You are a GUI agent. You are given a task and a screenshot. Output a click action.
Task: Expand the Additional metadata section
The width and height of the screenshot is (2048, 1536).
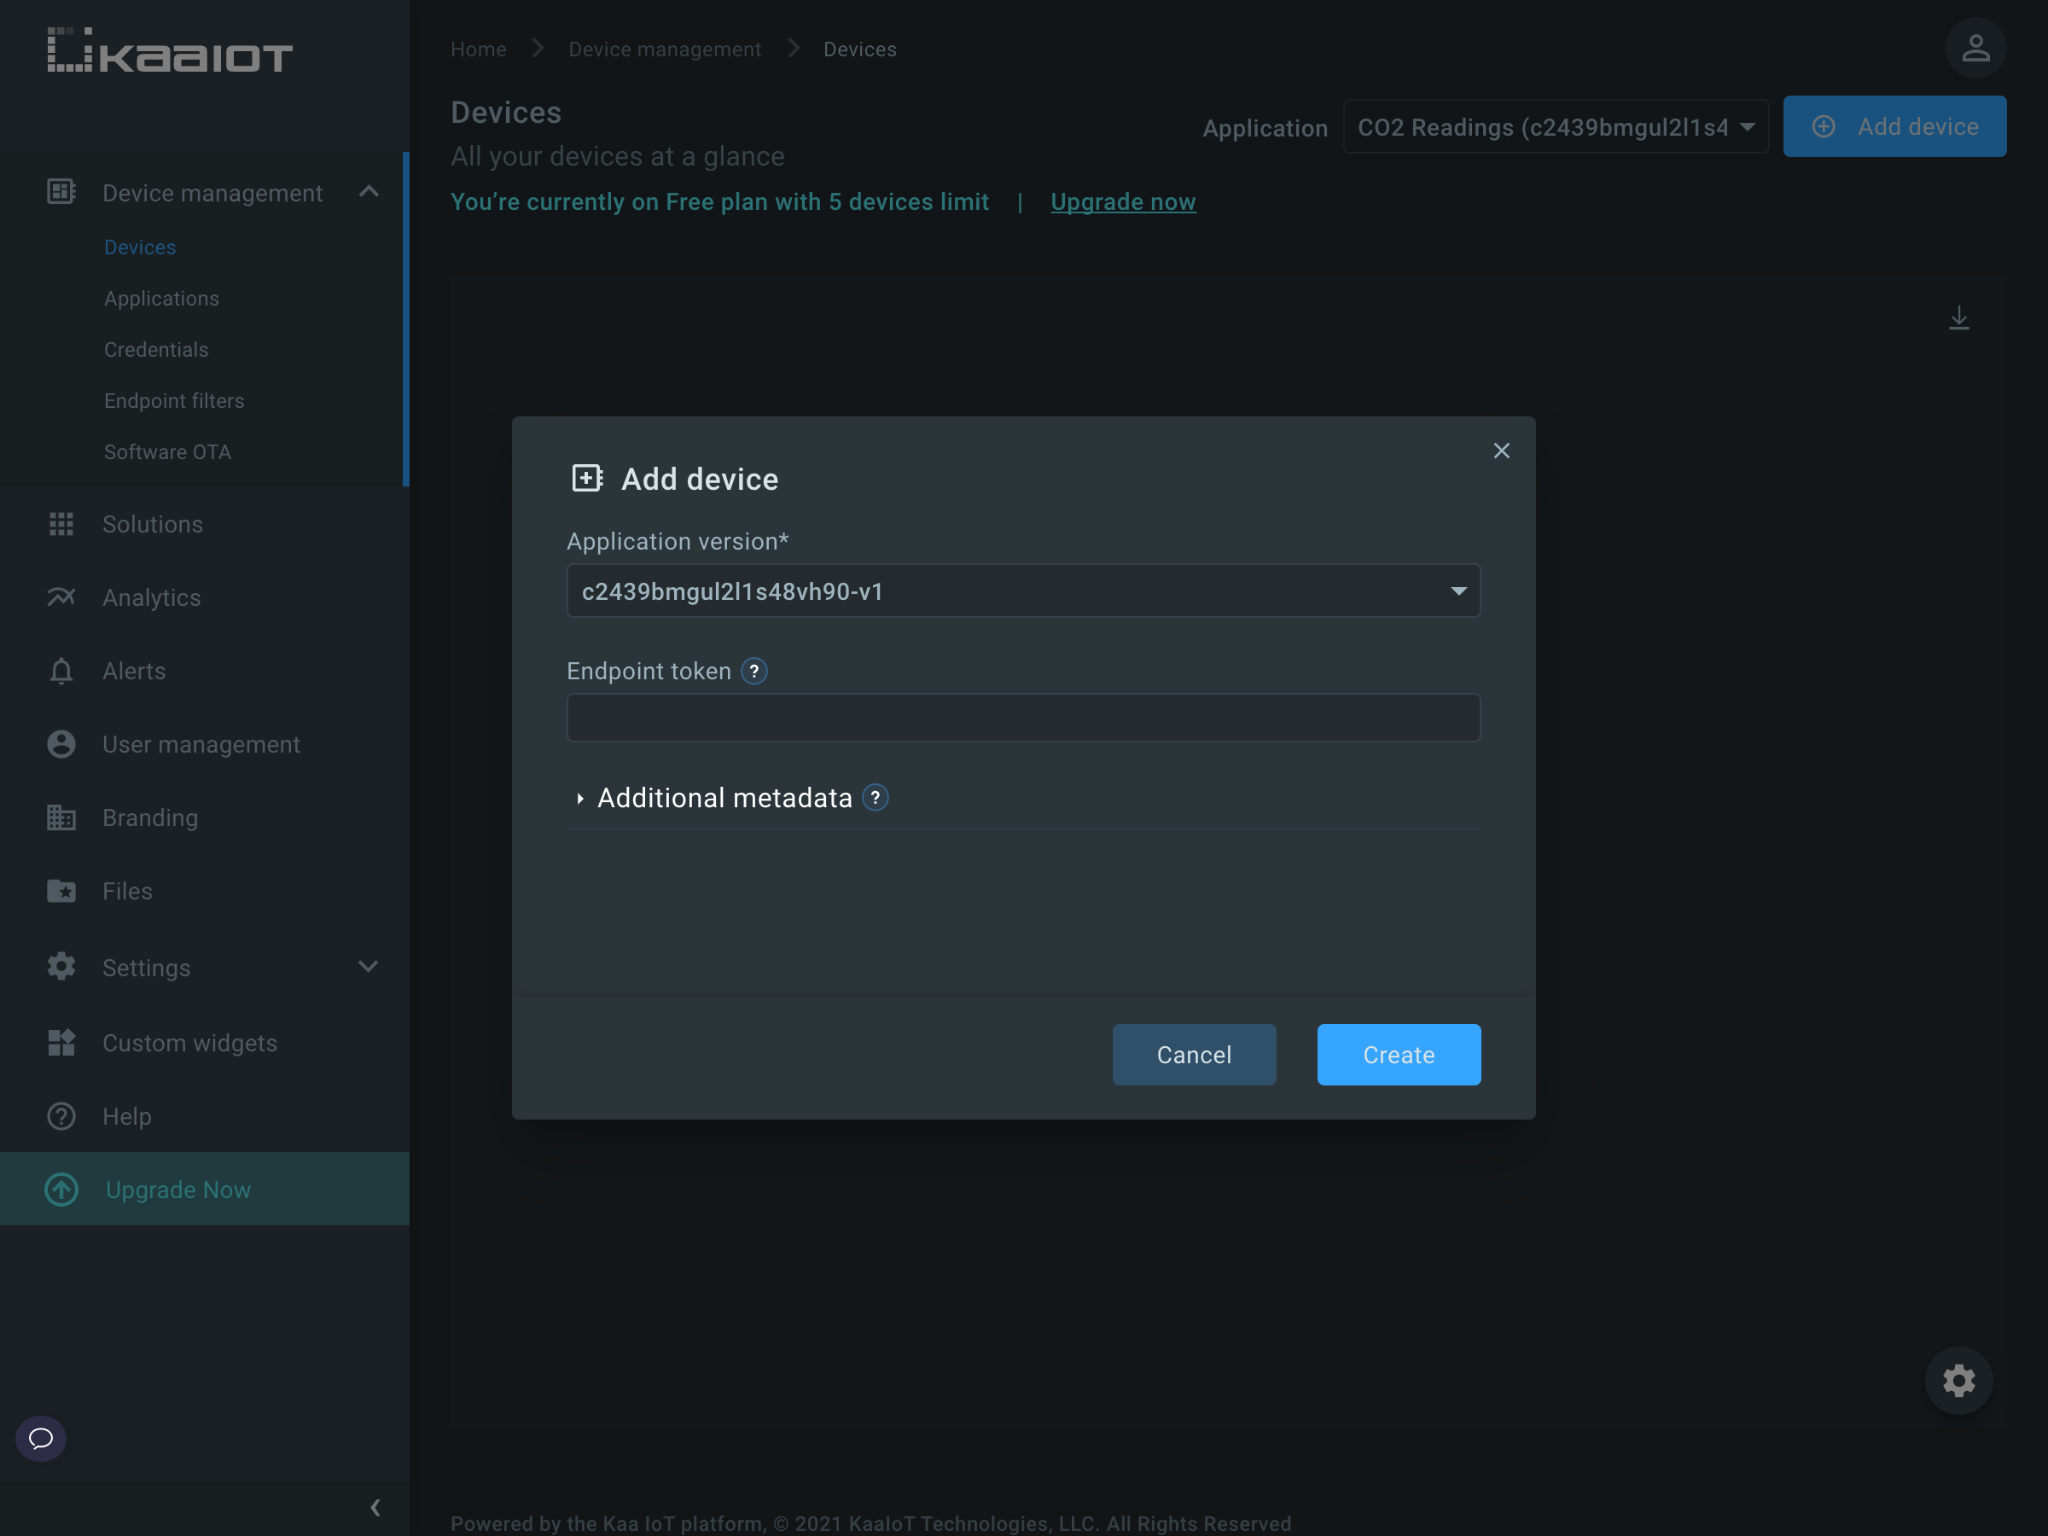click(725, 797)
